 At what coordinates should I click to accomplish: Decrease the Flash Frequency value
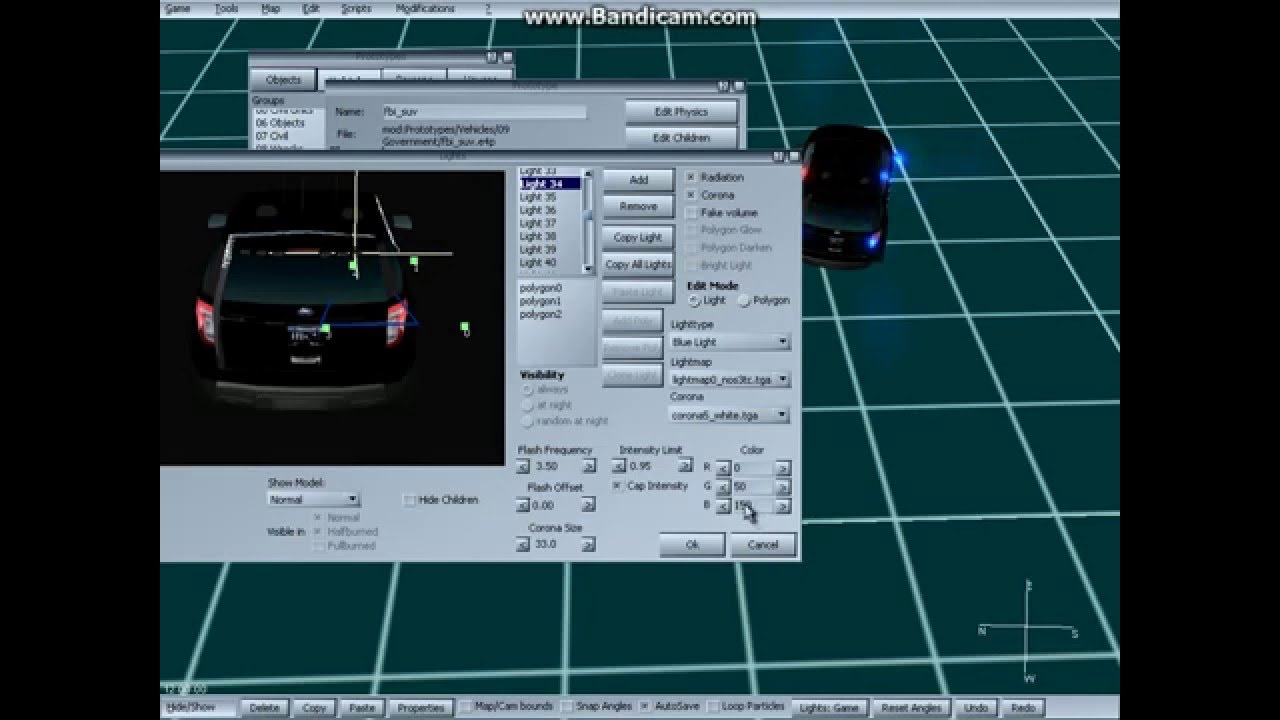[x=523, y=466]
